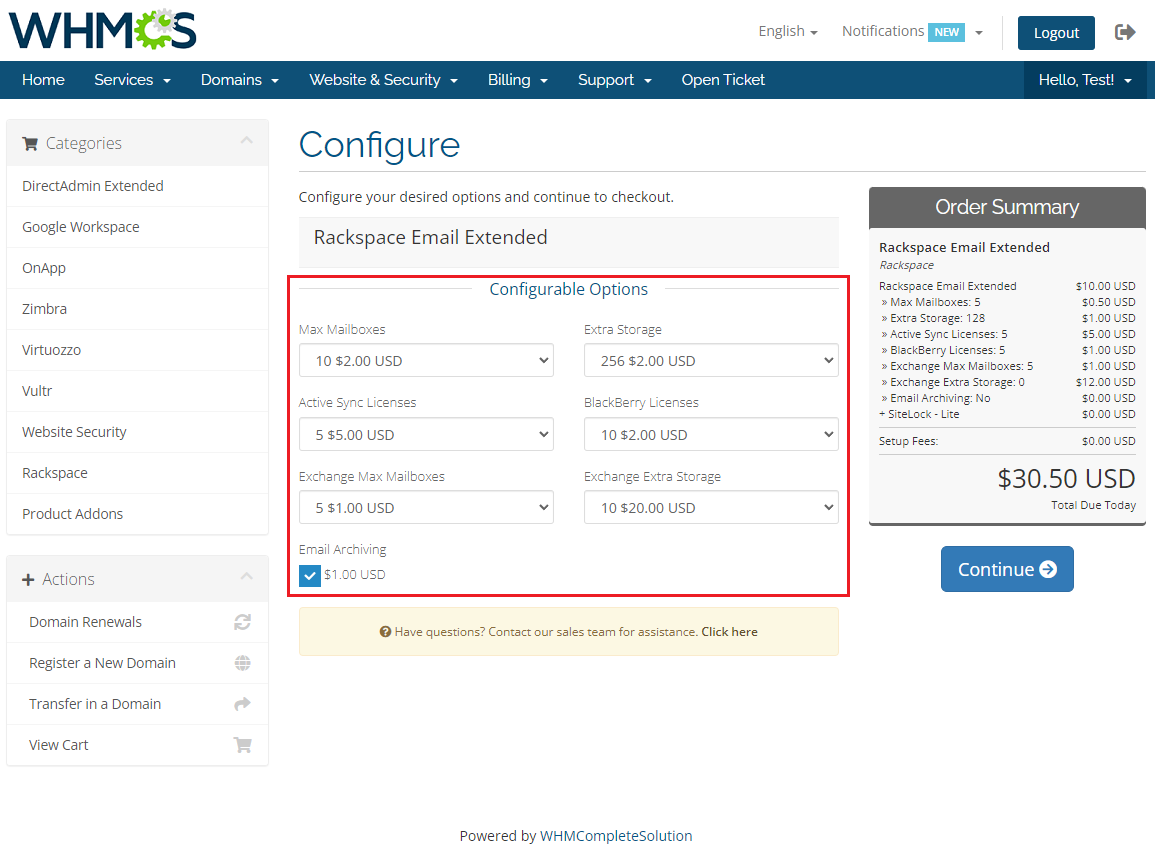Open the Exchange Extra Storage dropdown

pyautogui.click(x=712, y=508)
